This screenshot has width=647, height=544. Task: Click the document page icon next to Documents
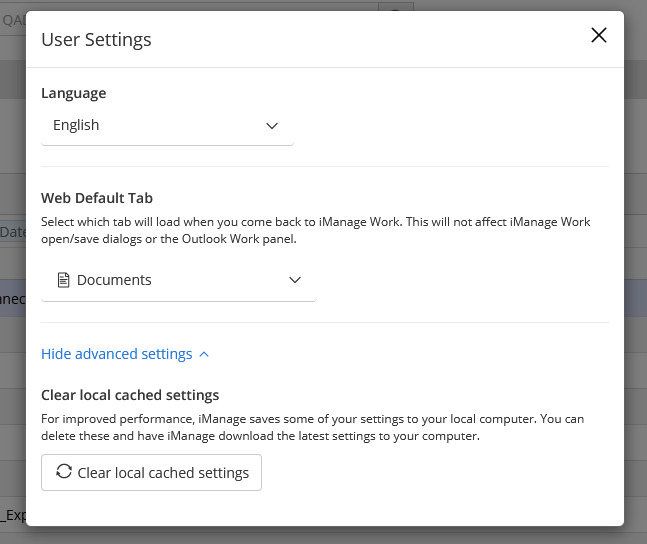point(63,281)
